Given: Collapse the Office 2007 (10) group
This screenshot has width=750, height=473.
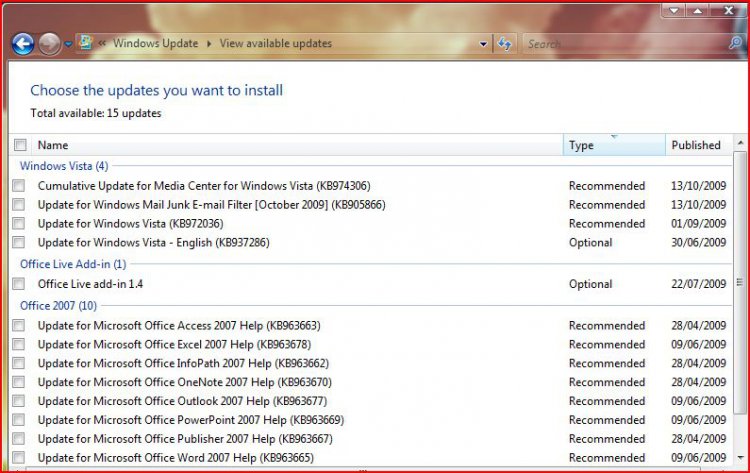Looking at the screenshot, I should pyautogui.click(x=58, y=306).
